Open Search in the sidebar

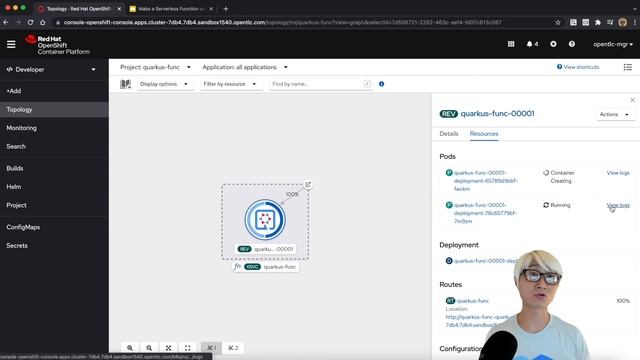[x=54, y=146]
